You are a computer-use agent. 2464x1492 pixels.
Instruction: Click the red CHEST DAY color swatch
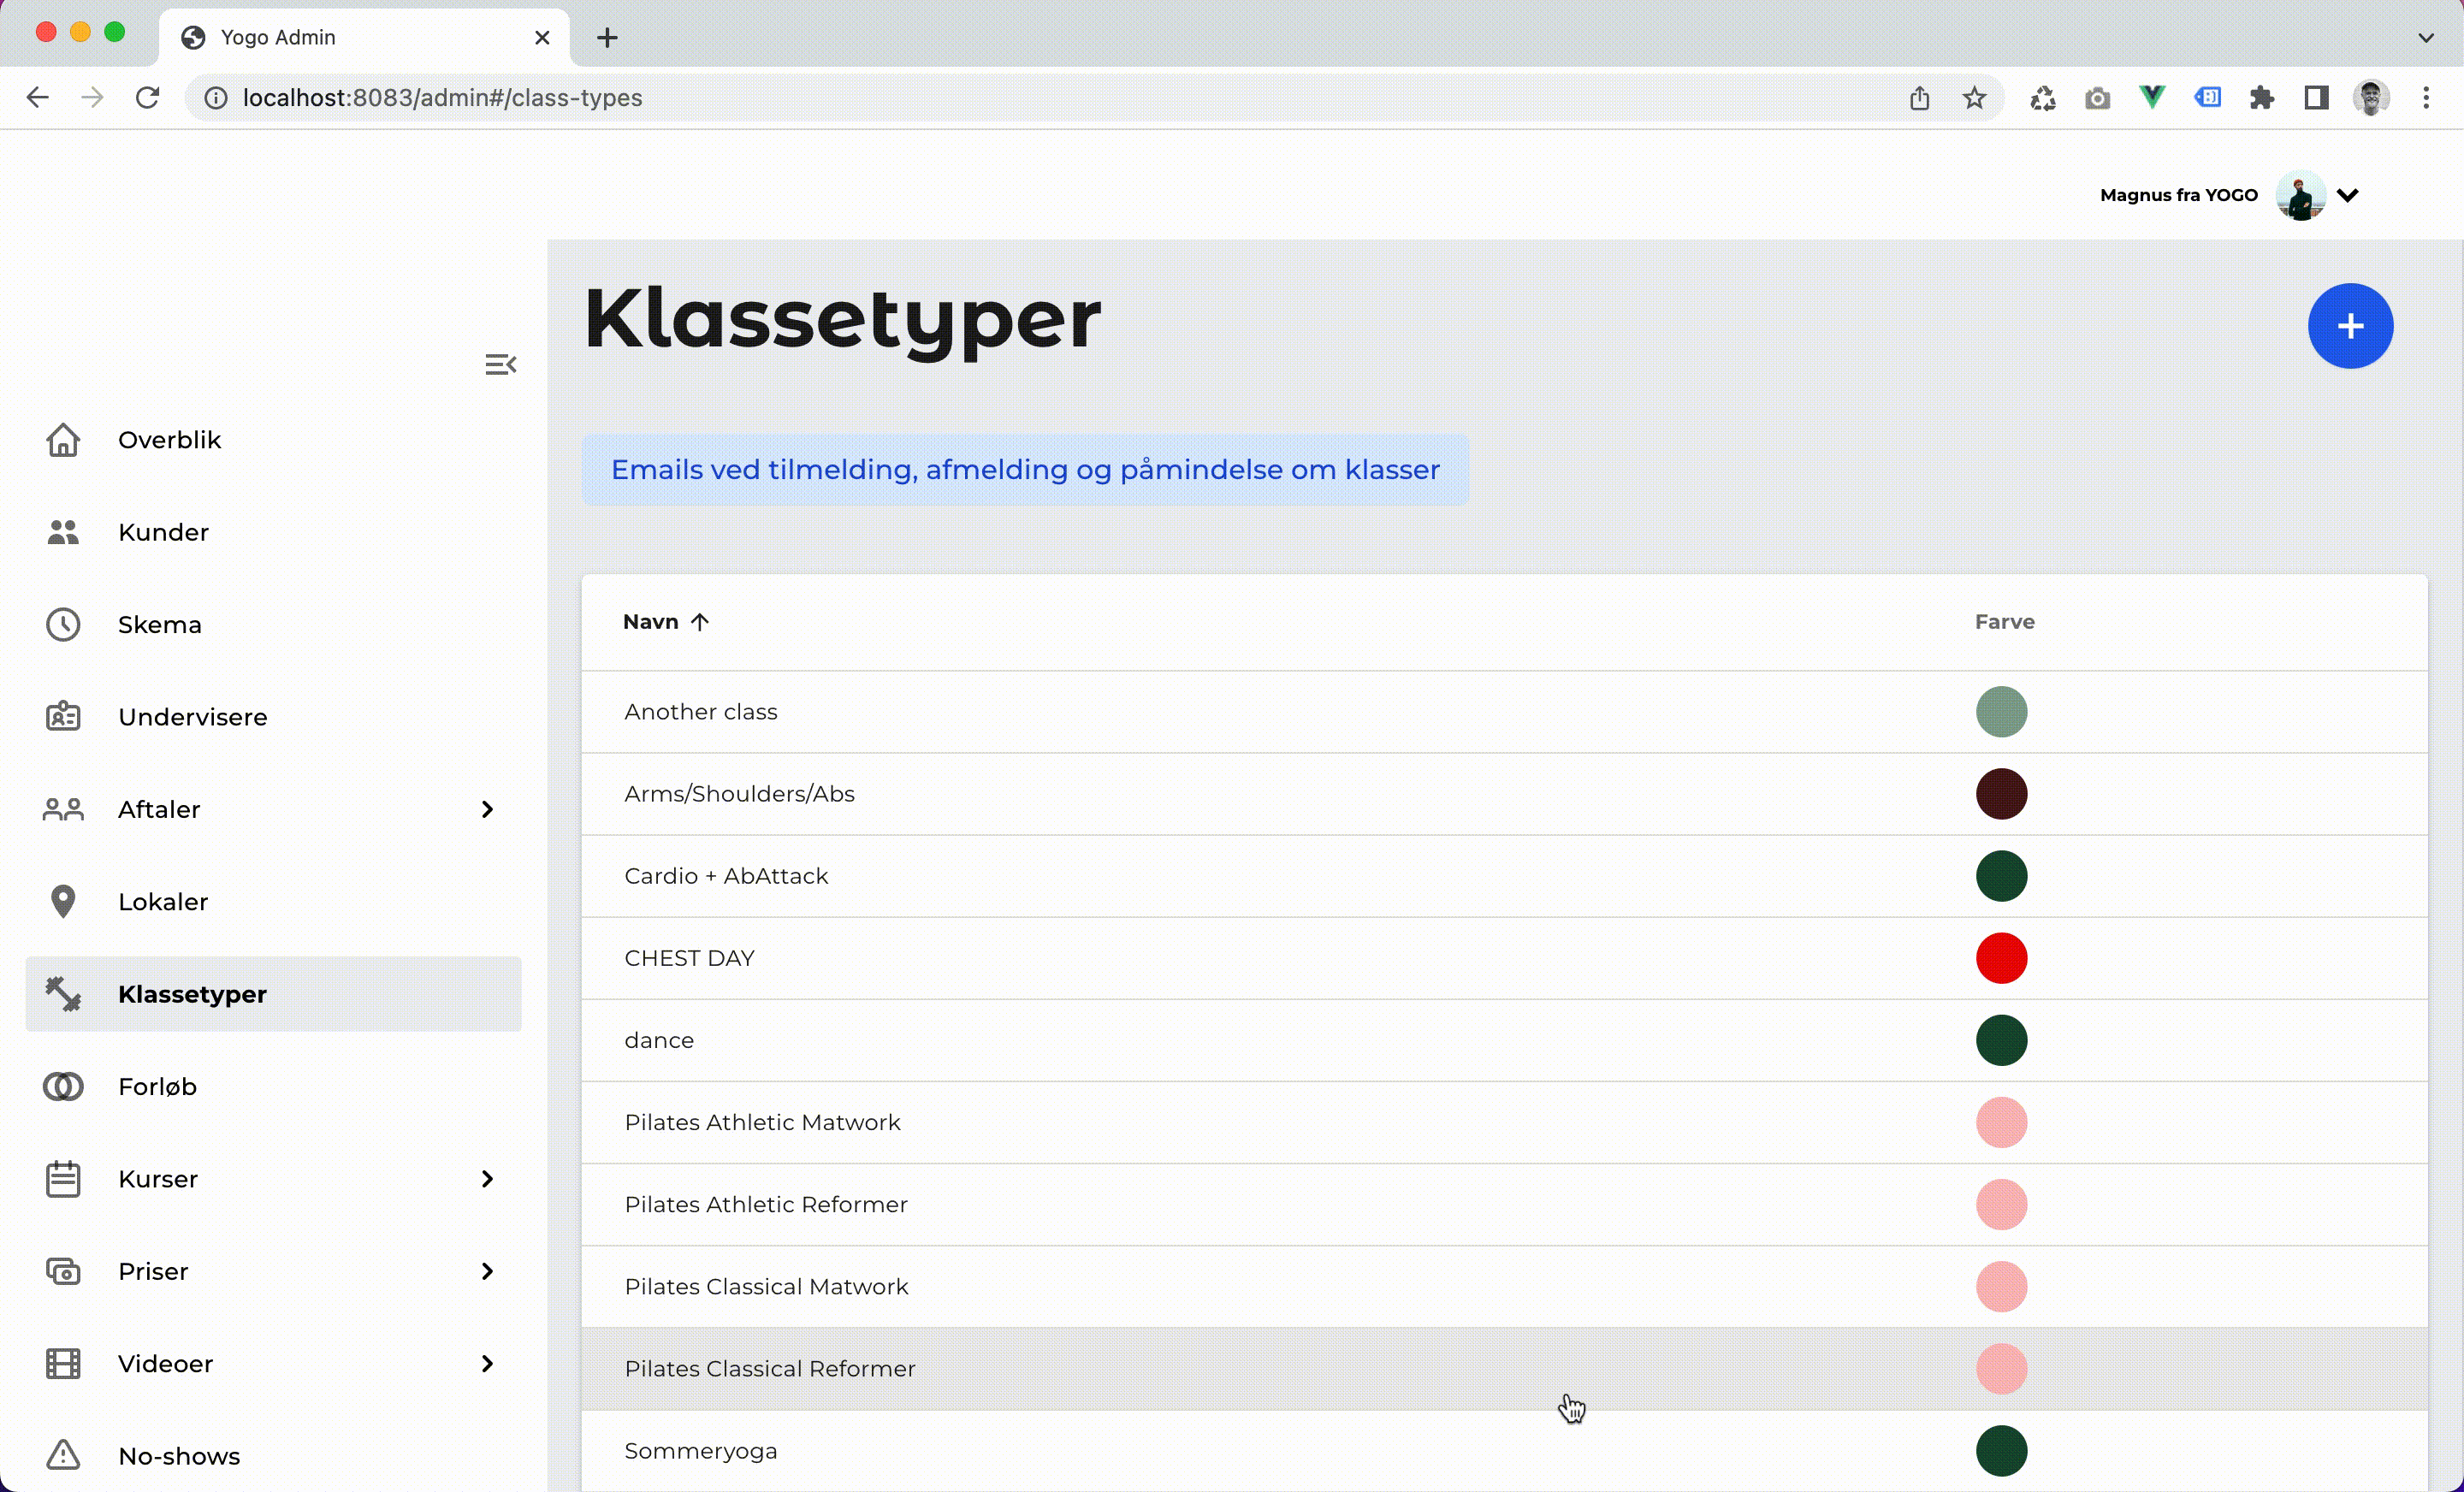2001,958
